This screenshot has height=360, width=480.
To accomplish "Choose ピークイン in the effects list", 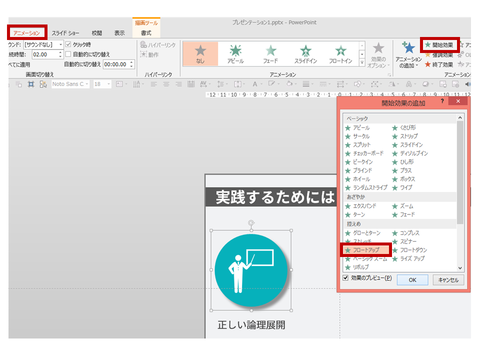I will pos(359,162).
